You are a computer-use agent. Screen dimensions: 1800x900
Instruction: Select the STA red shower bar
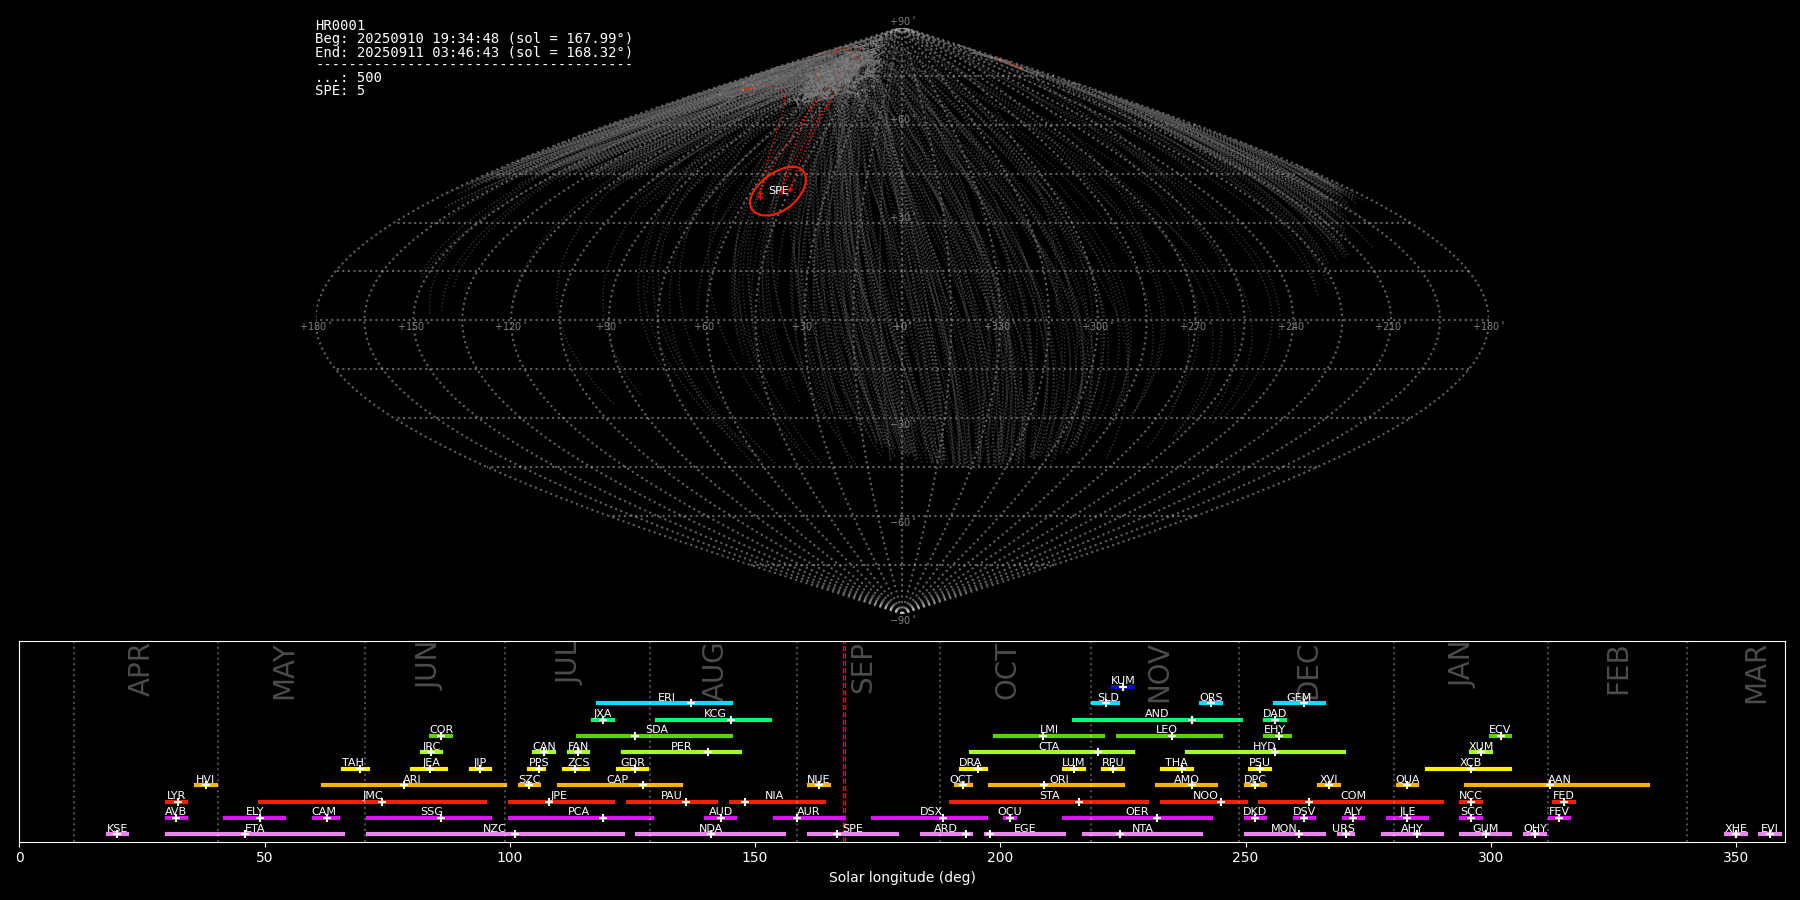[1049, 802]
